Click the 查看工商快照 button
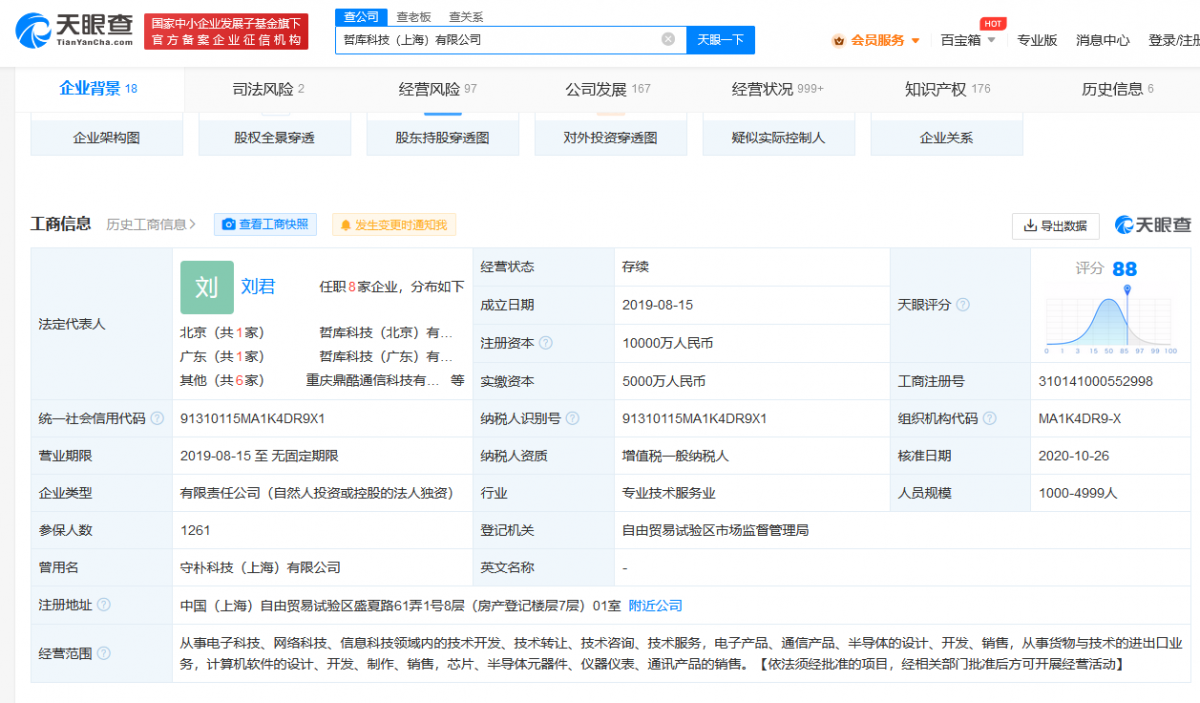 tap(265, 225)
